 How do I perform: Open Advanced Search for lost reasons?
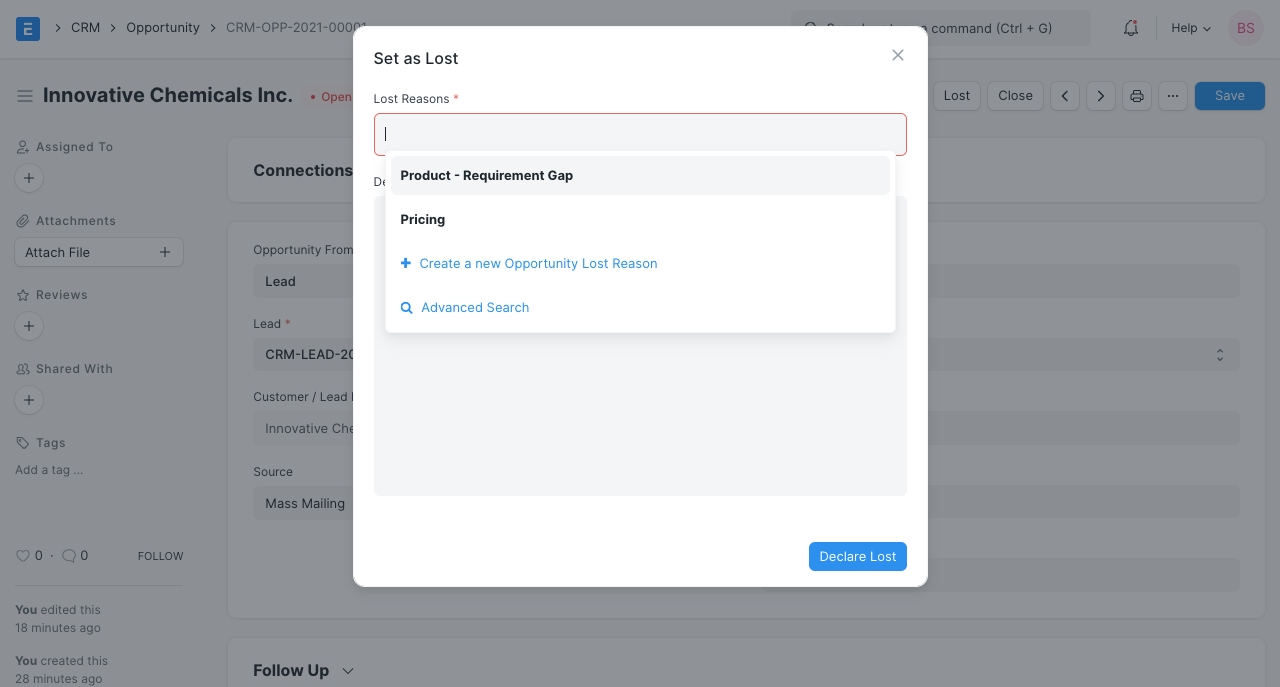(474, 308)
